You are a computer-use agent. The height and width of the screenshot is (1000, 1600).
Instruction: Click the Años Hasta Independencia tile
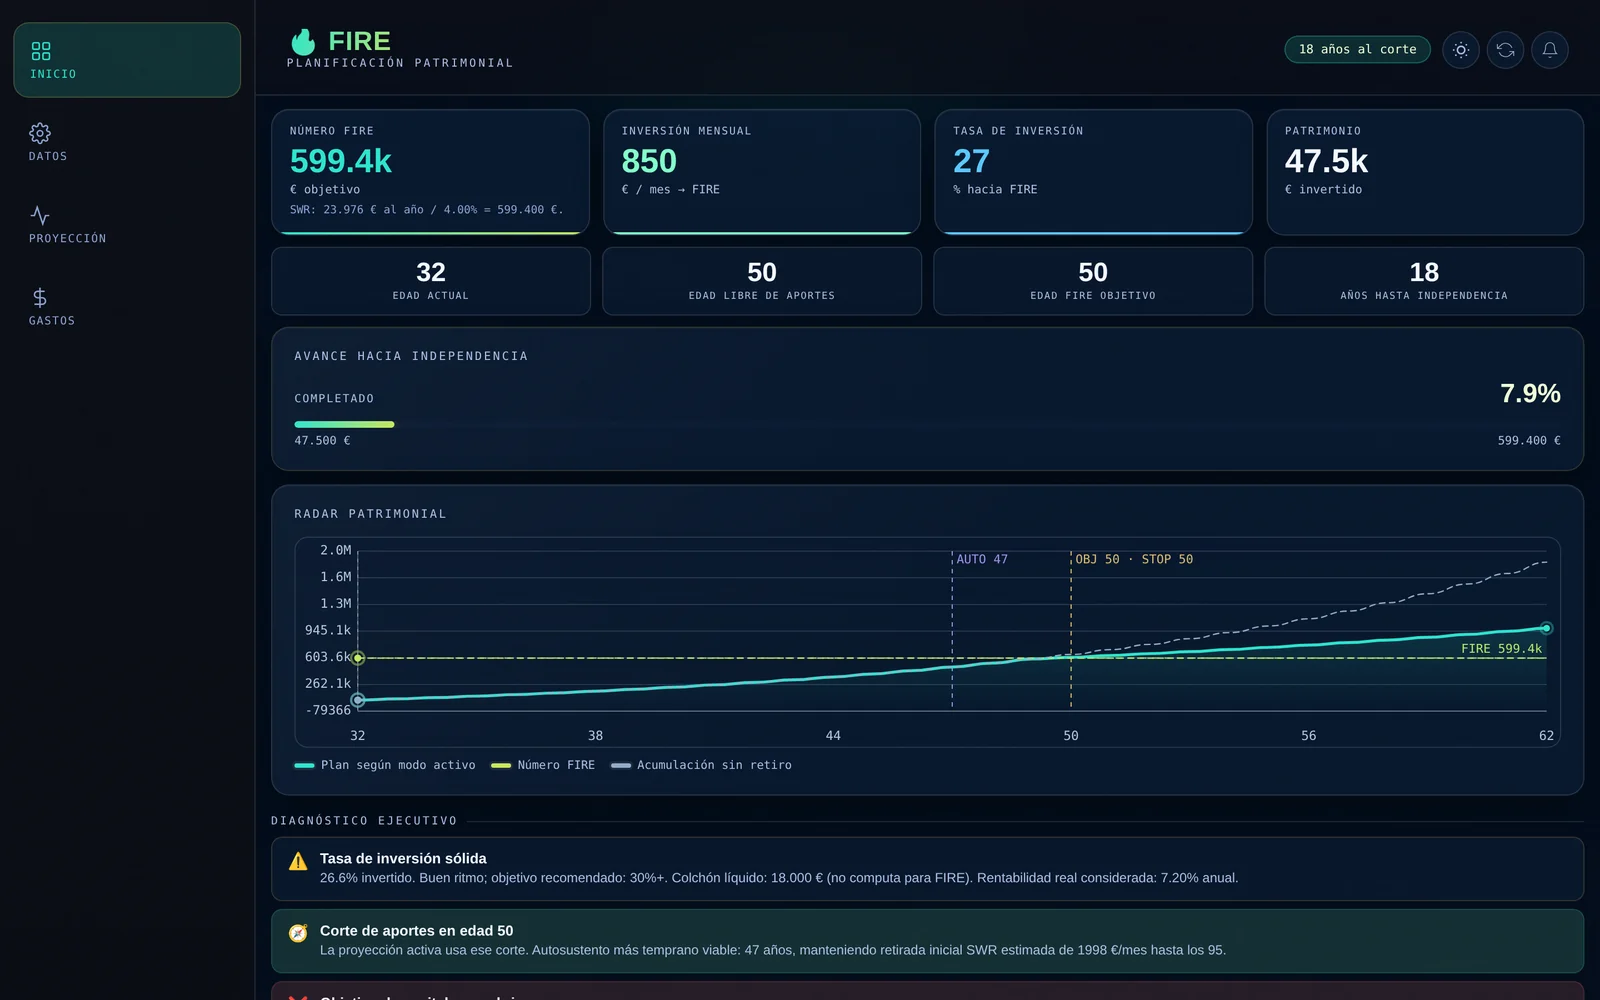click(1424, 281)
